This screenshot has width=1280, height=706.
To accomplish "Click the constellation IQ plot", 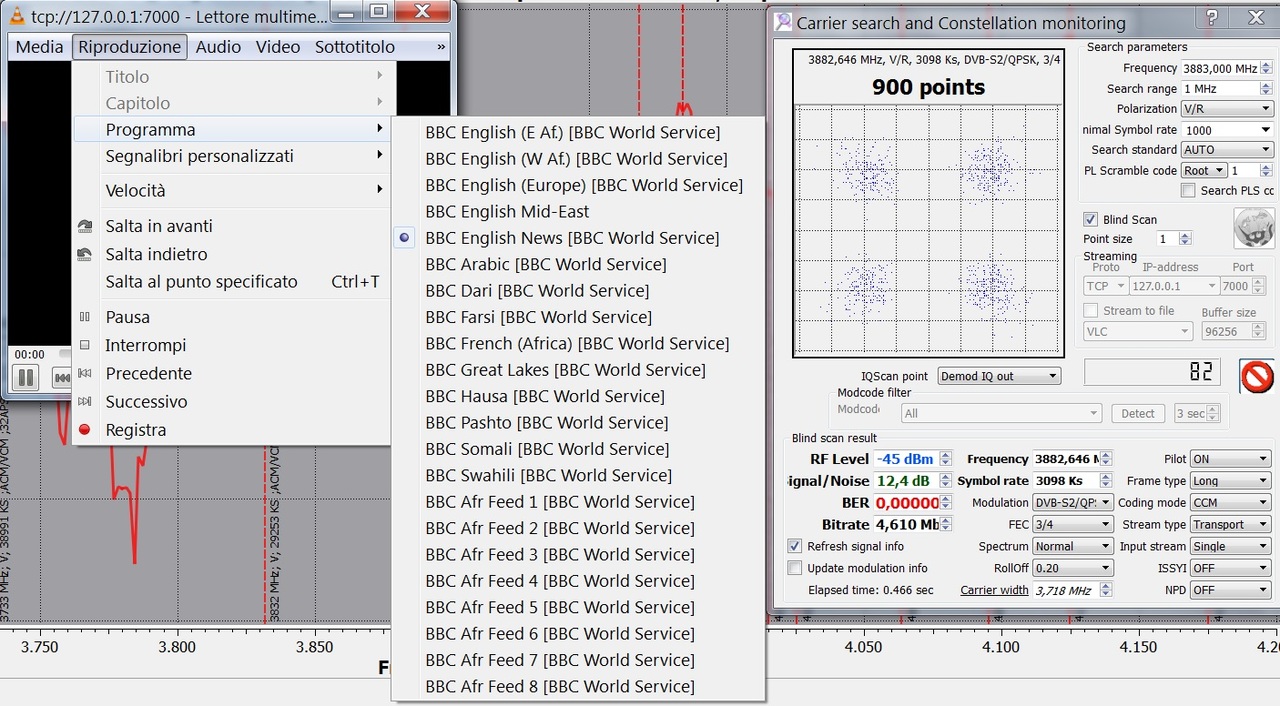I will pyautogui.click(x=928, y=230).
